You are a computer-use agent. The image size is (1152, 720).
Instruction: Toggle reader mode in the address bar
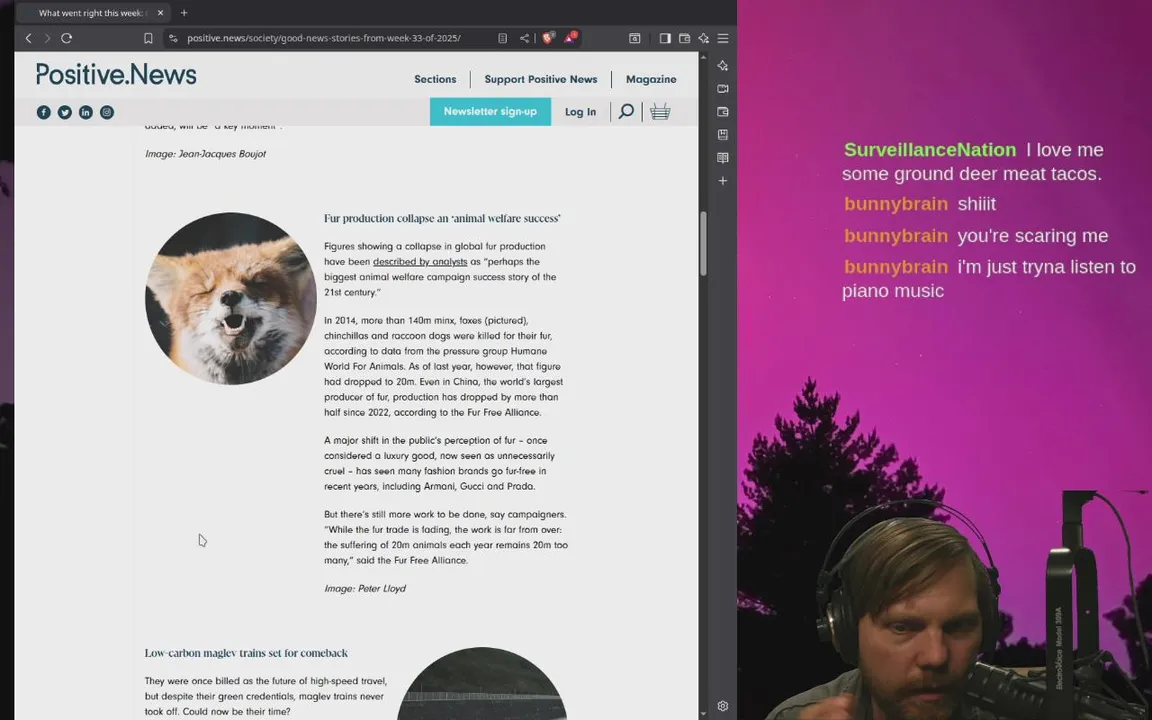503,38
